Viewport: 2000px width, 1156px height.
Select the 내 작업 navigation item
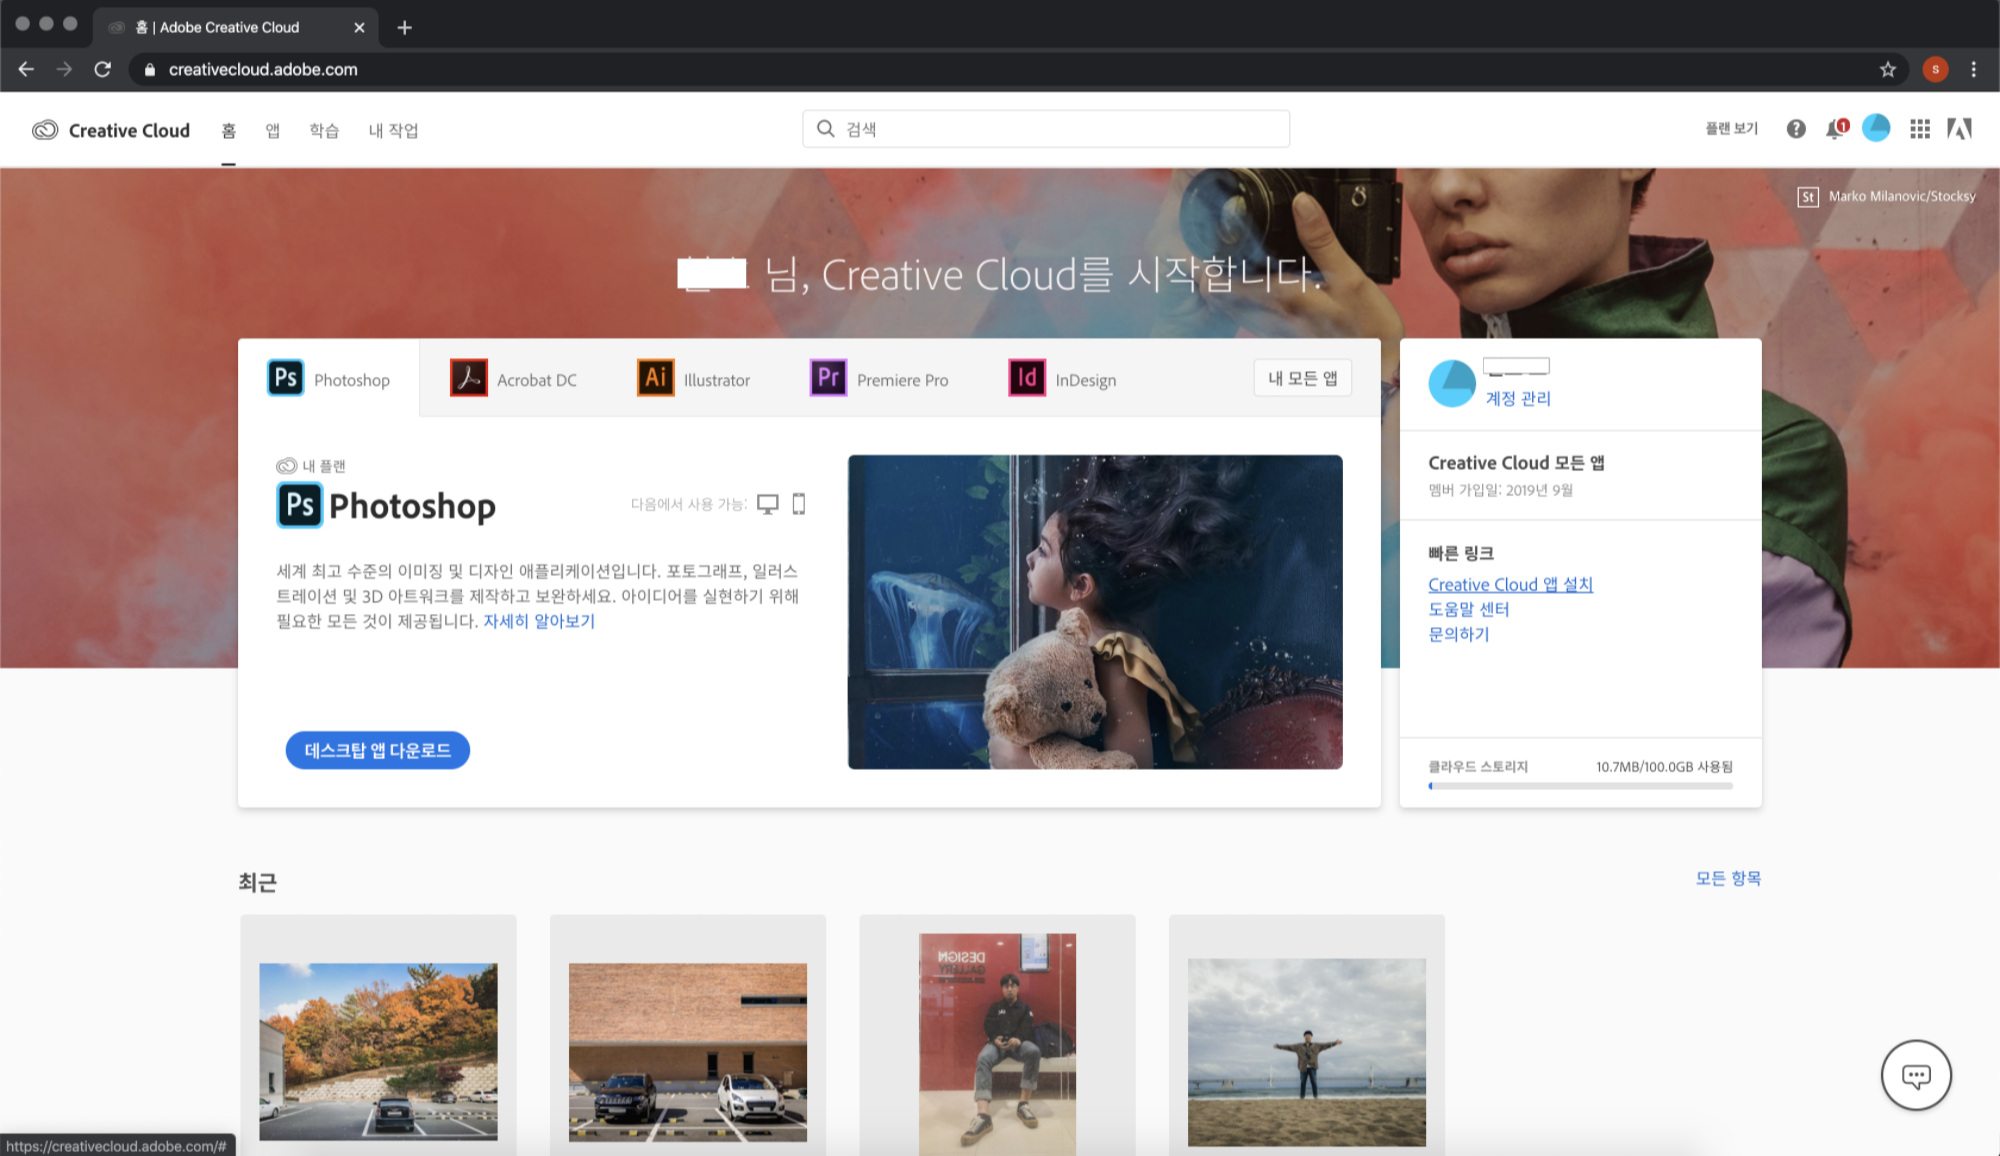(393, 131)
